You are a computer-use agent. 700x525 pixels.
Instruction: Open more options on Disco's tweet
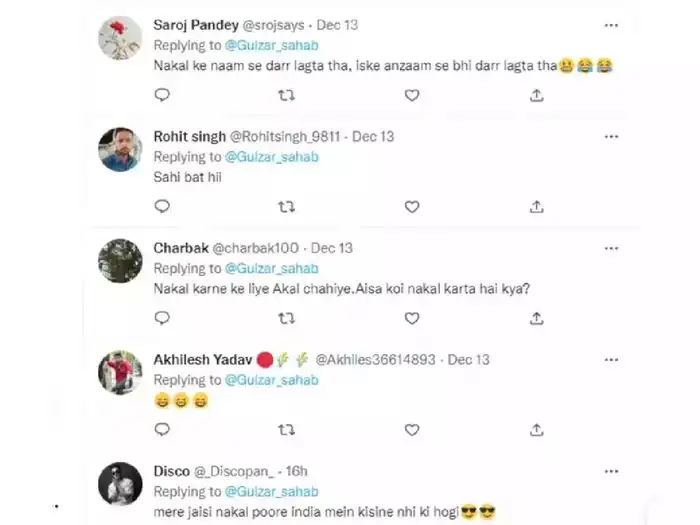611,471
